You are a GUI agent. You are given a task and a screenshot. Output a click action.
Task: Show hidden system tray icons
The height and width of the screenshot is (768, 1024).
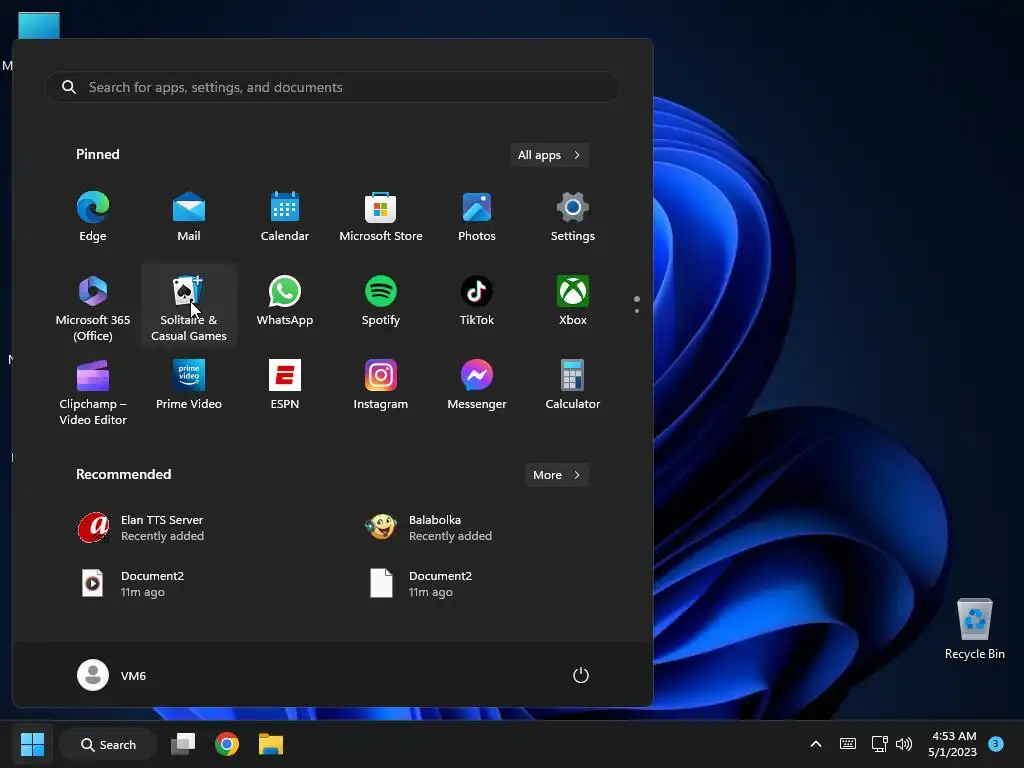click(816, 744)
